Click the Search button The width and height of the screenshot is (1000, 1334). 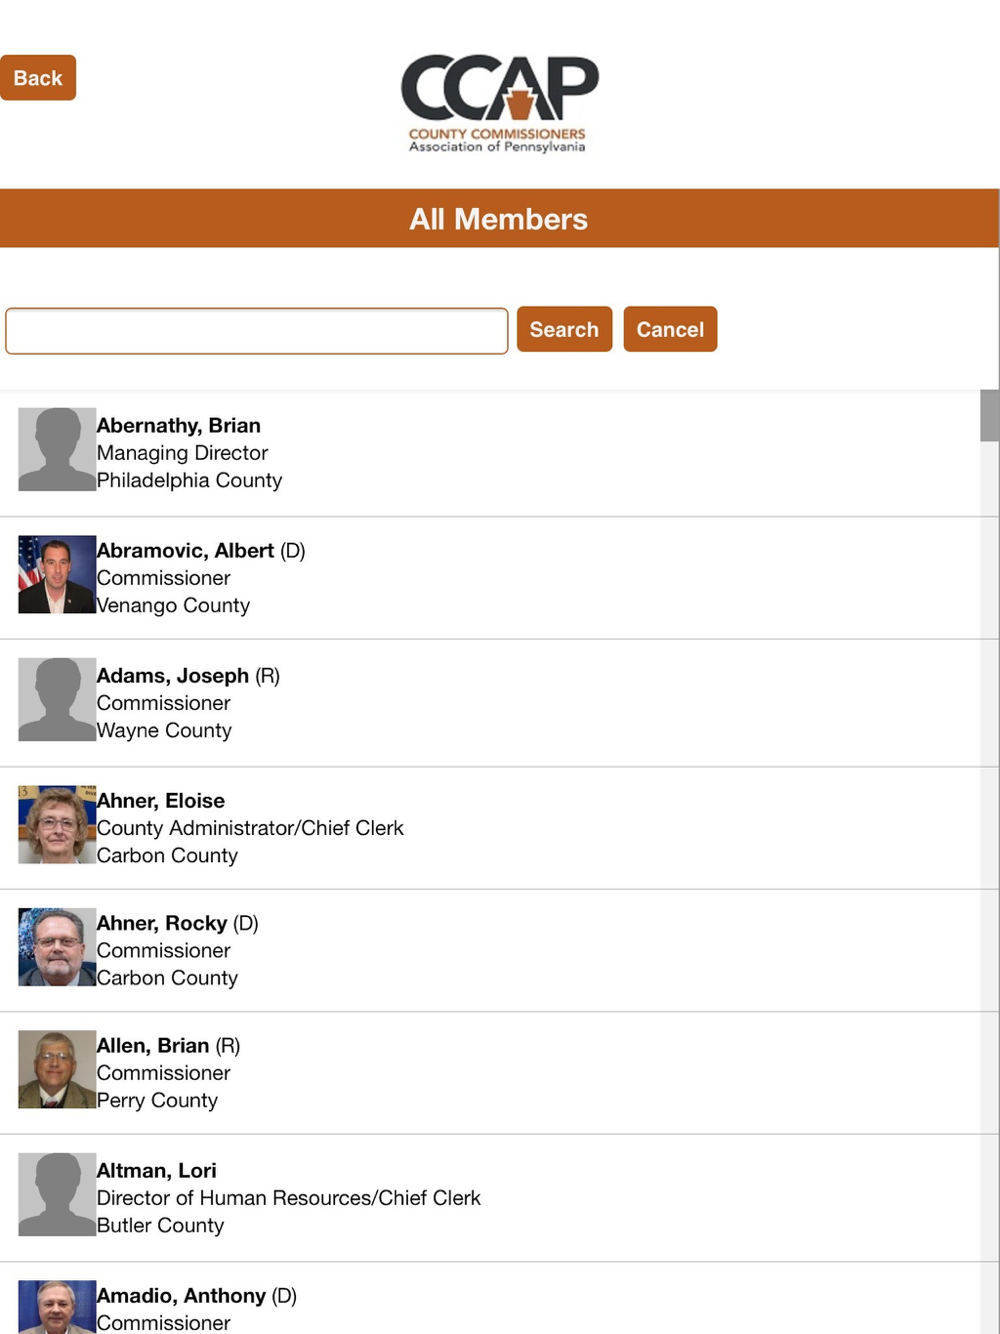(564, 329)
